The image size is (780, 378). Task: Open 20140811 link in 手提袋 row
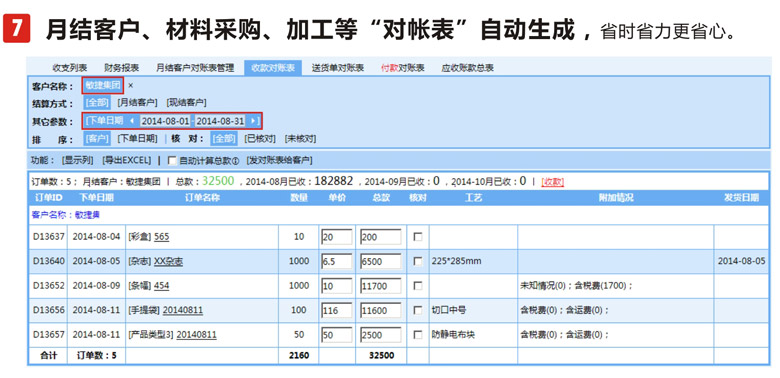[x=183, y=310]
